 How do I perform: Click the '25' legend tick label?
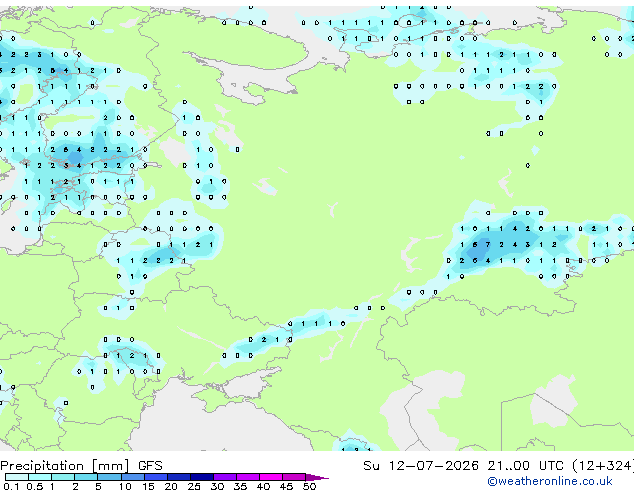tap(194, 486)
